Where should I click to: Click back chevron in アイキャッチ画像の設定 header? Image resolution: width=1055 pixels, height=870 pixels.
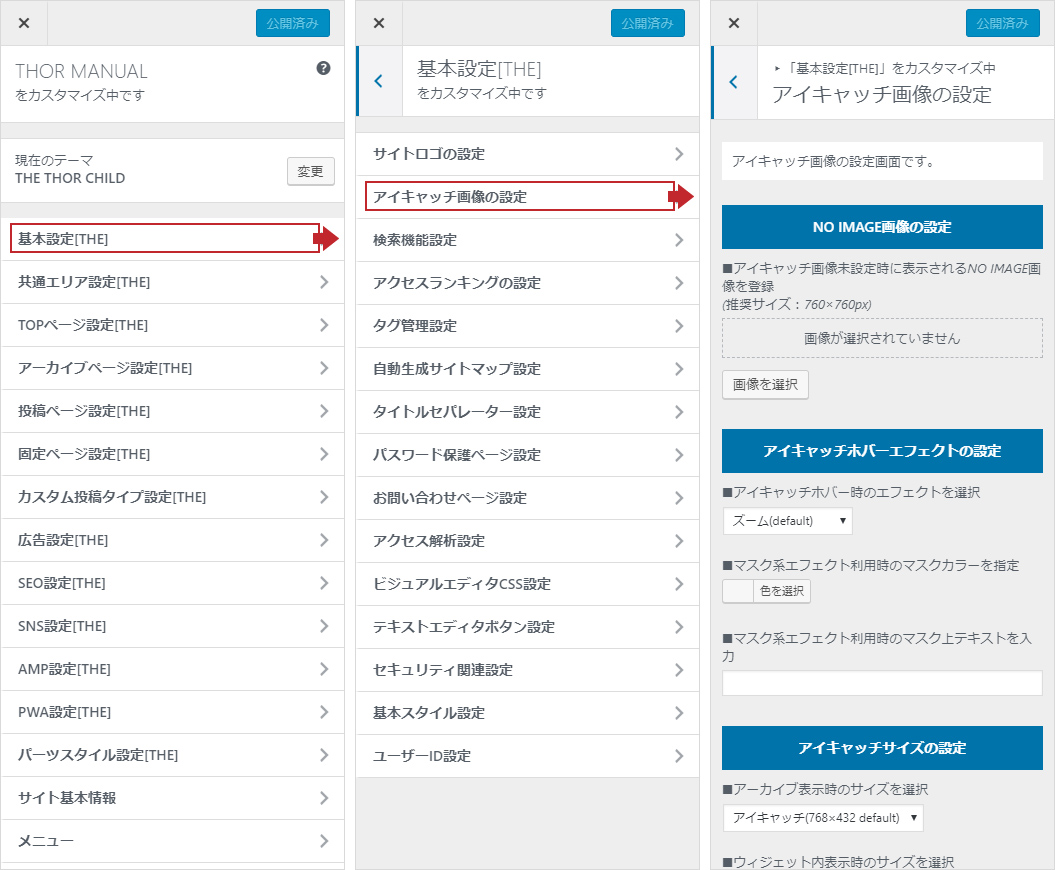pyautogui.click(x=734, y=82)
